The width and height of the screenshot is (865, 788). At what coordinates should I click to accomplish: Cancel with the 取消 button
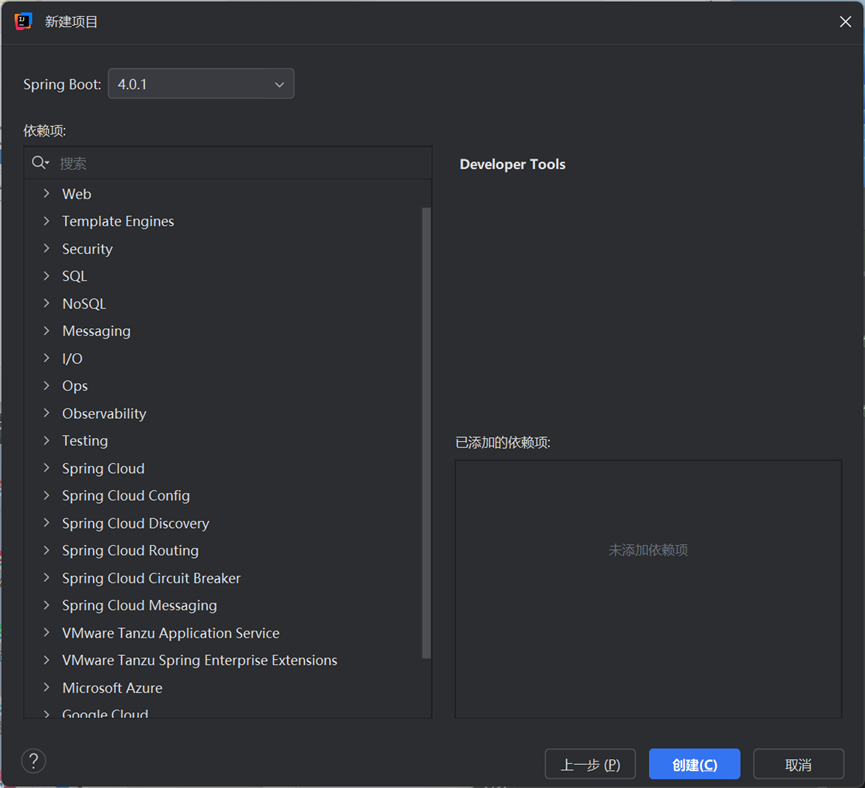(x=798, y=764)
